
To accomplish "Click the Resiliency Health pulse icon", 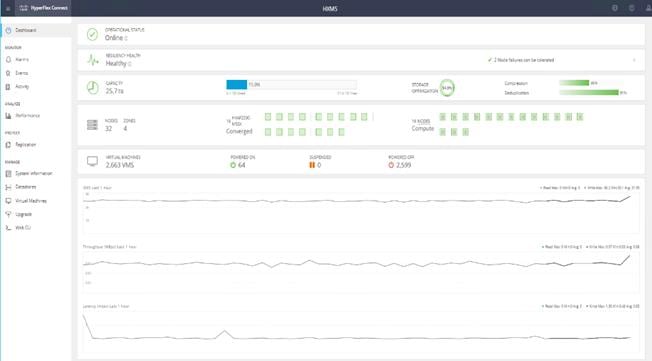I will tap(93, 60).
